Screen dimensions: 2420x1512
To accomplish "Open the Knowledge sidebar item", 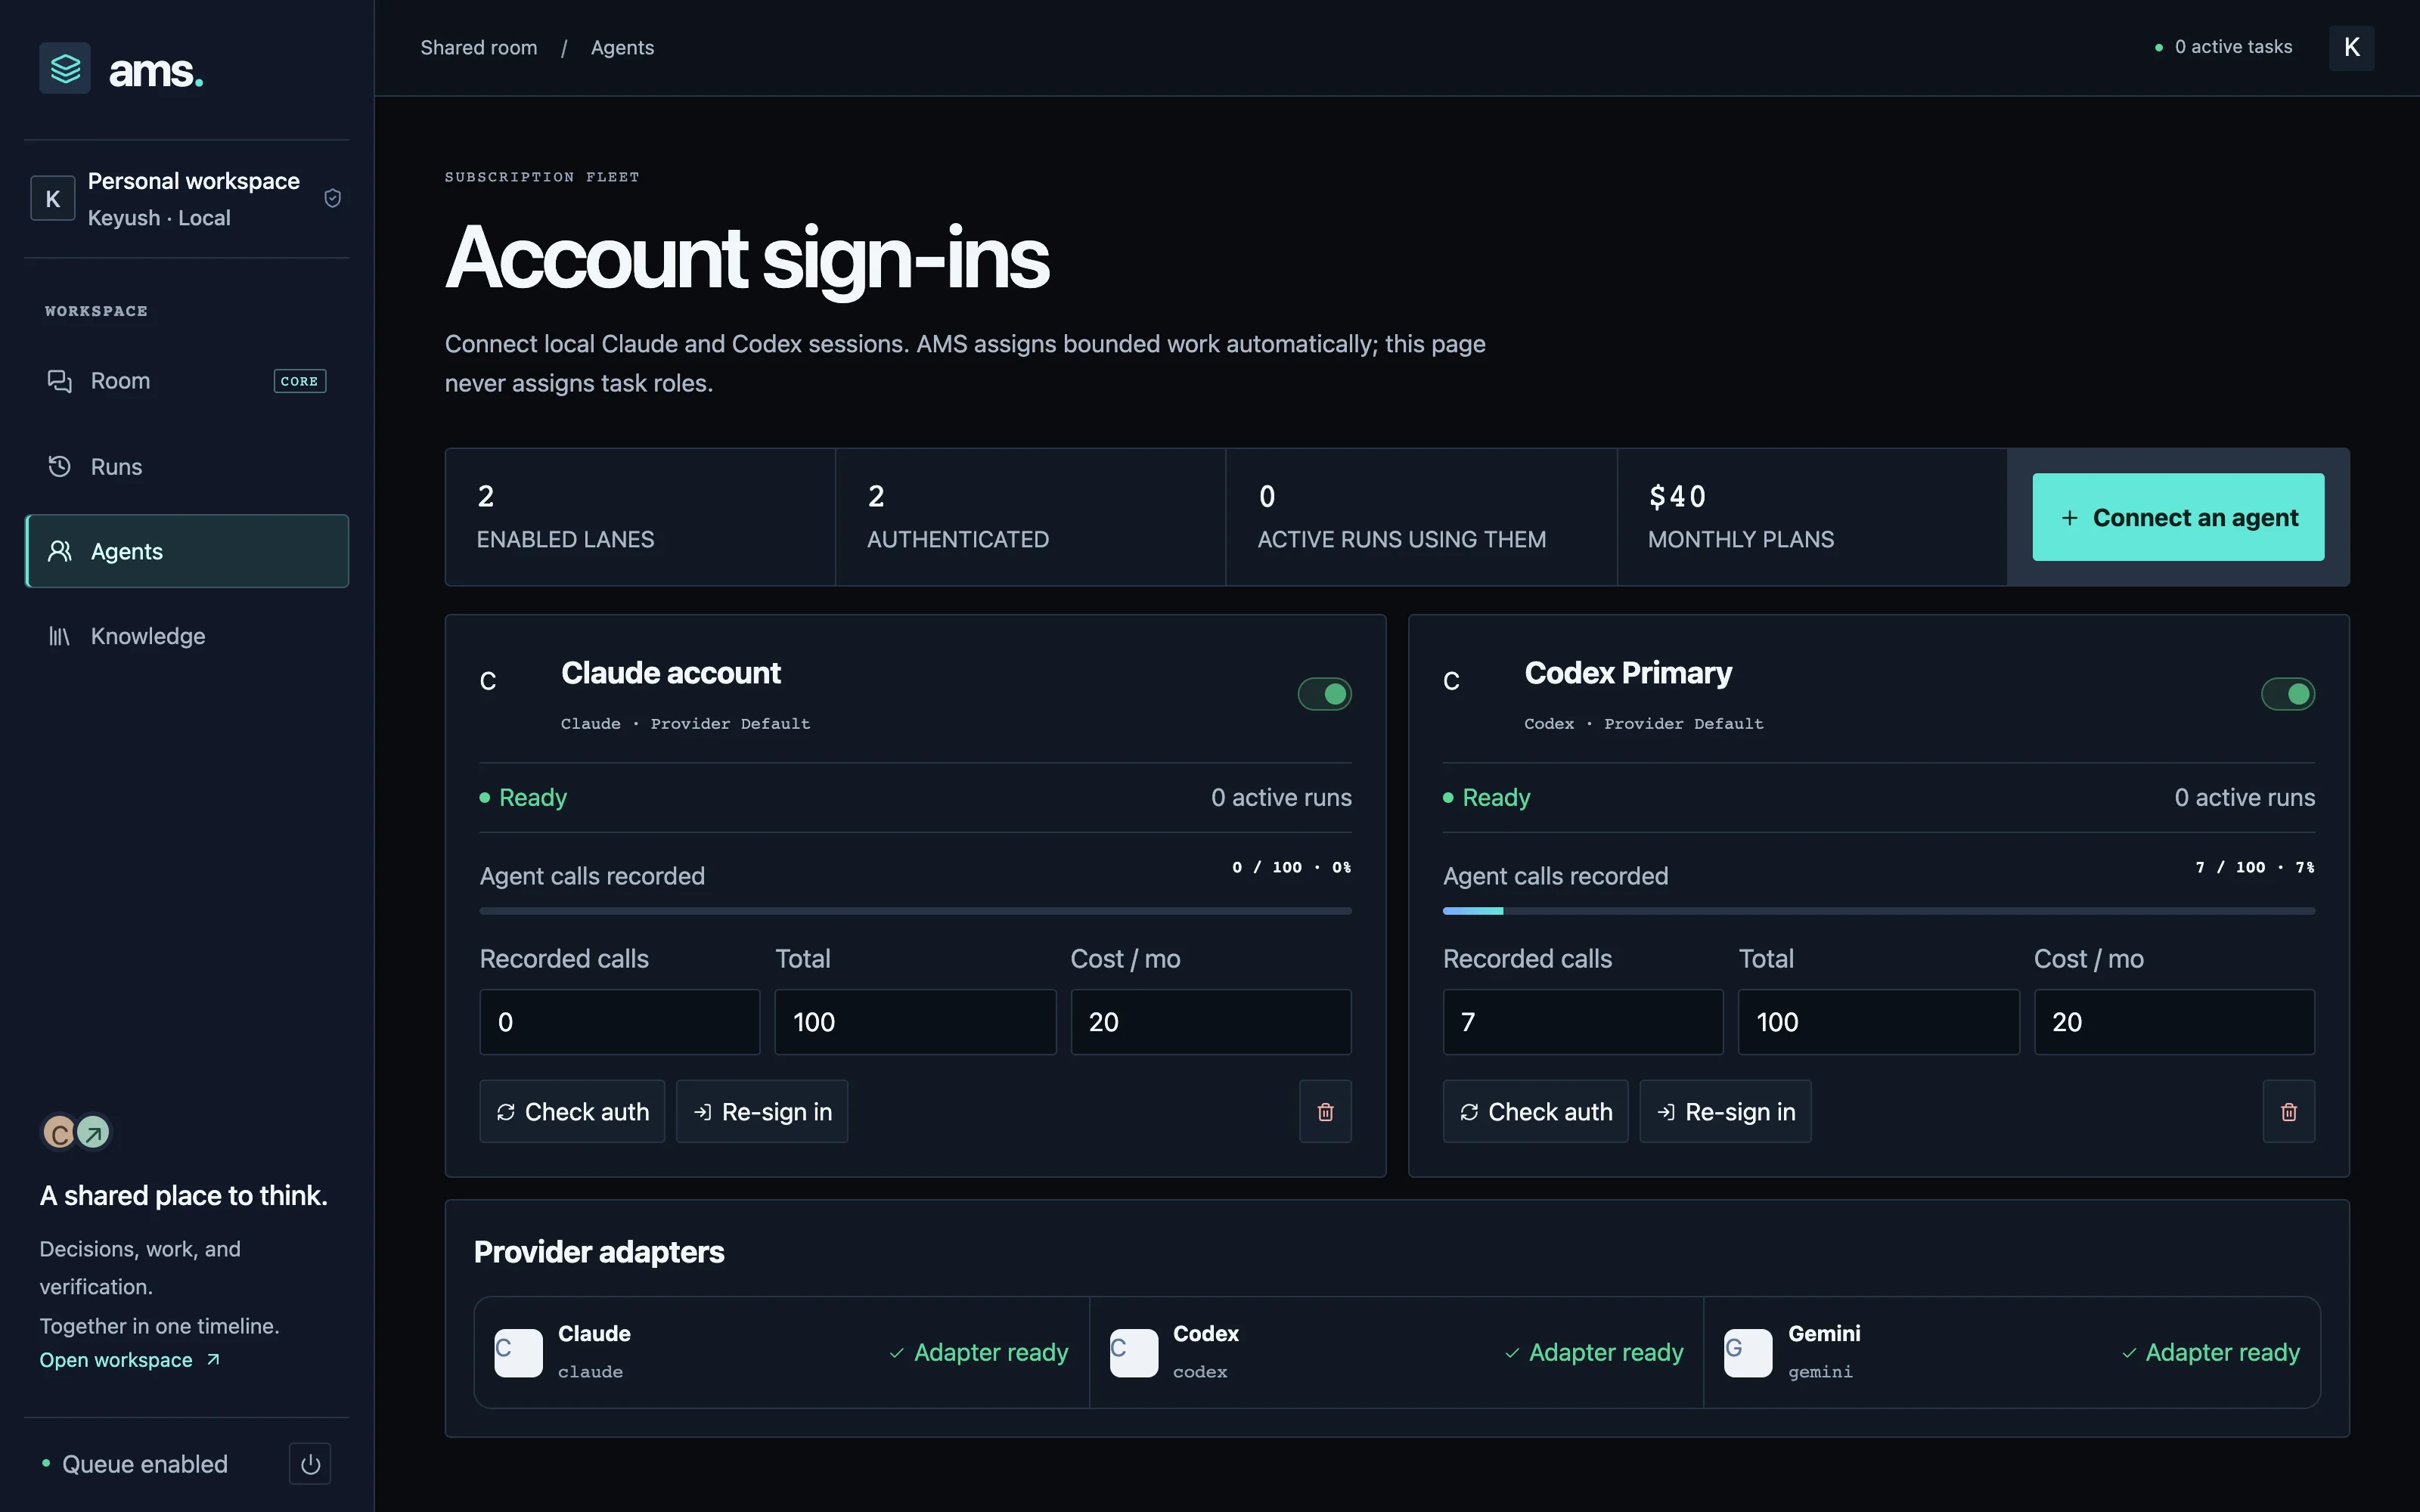I will (x=187, y=636).
